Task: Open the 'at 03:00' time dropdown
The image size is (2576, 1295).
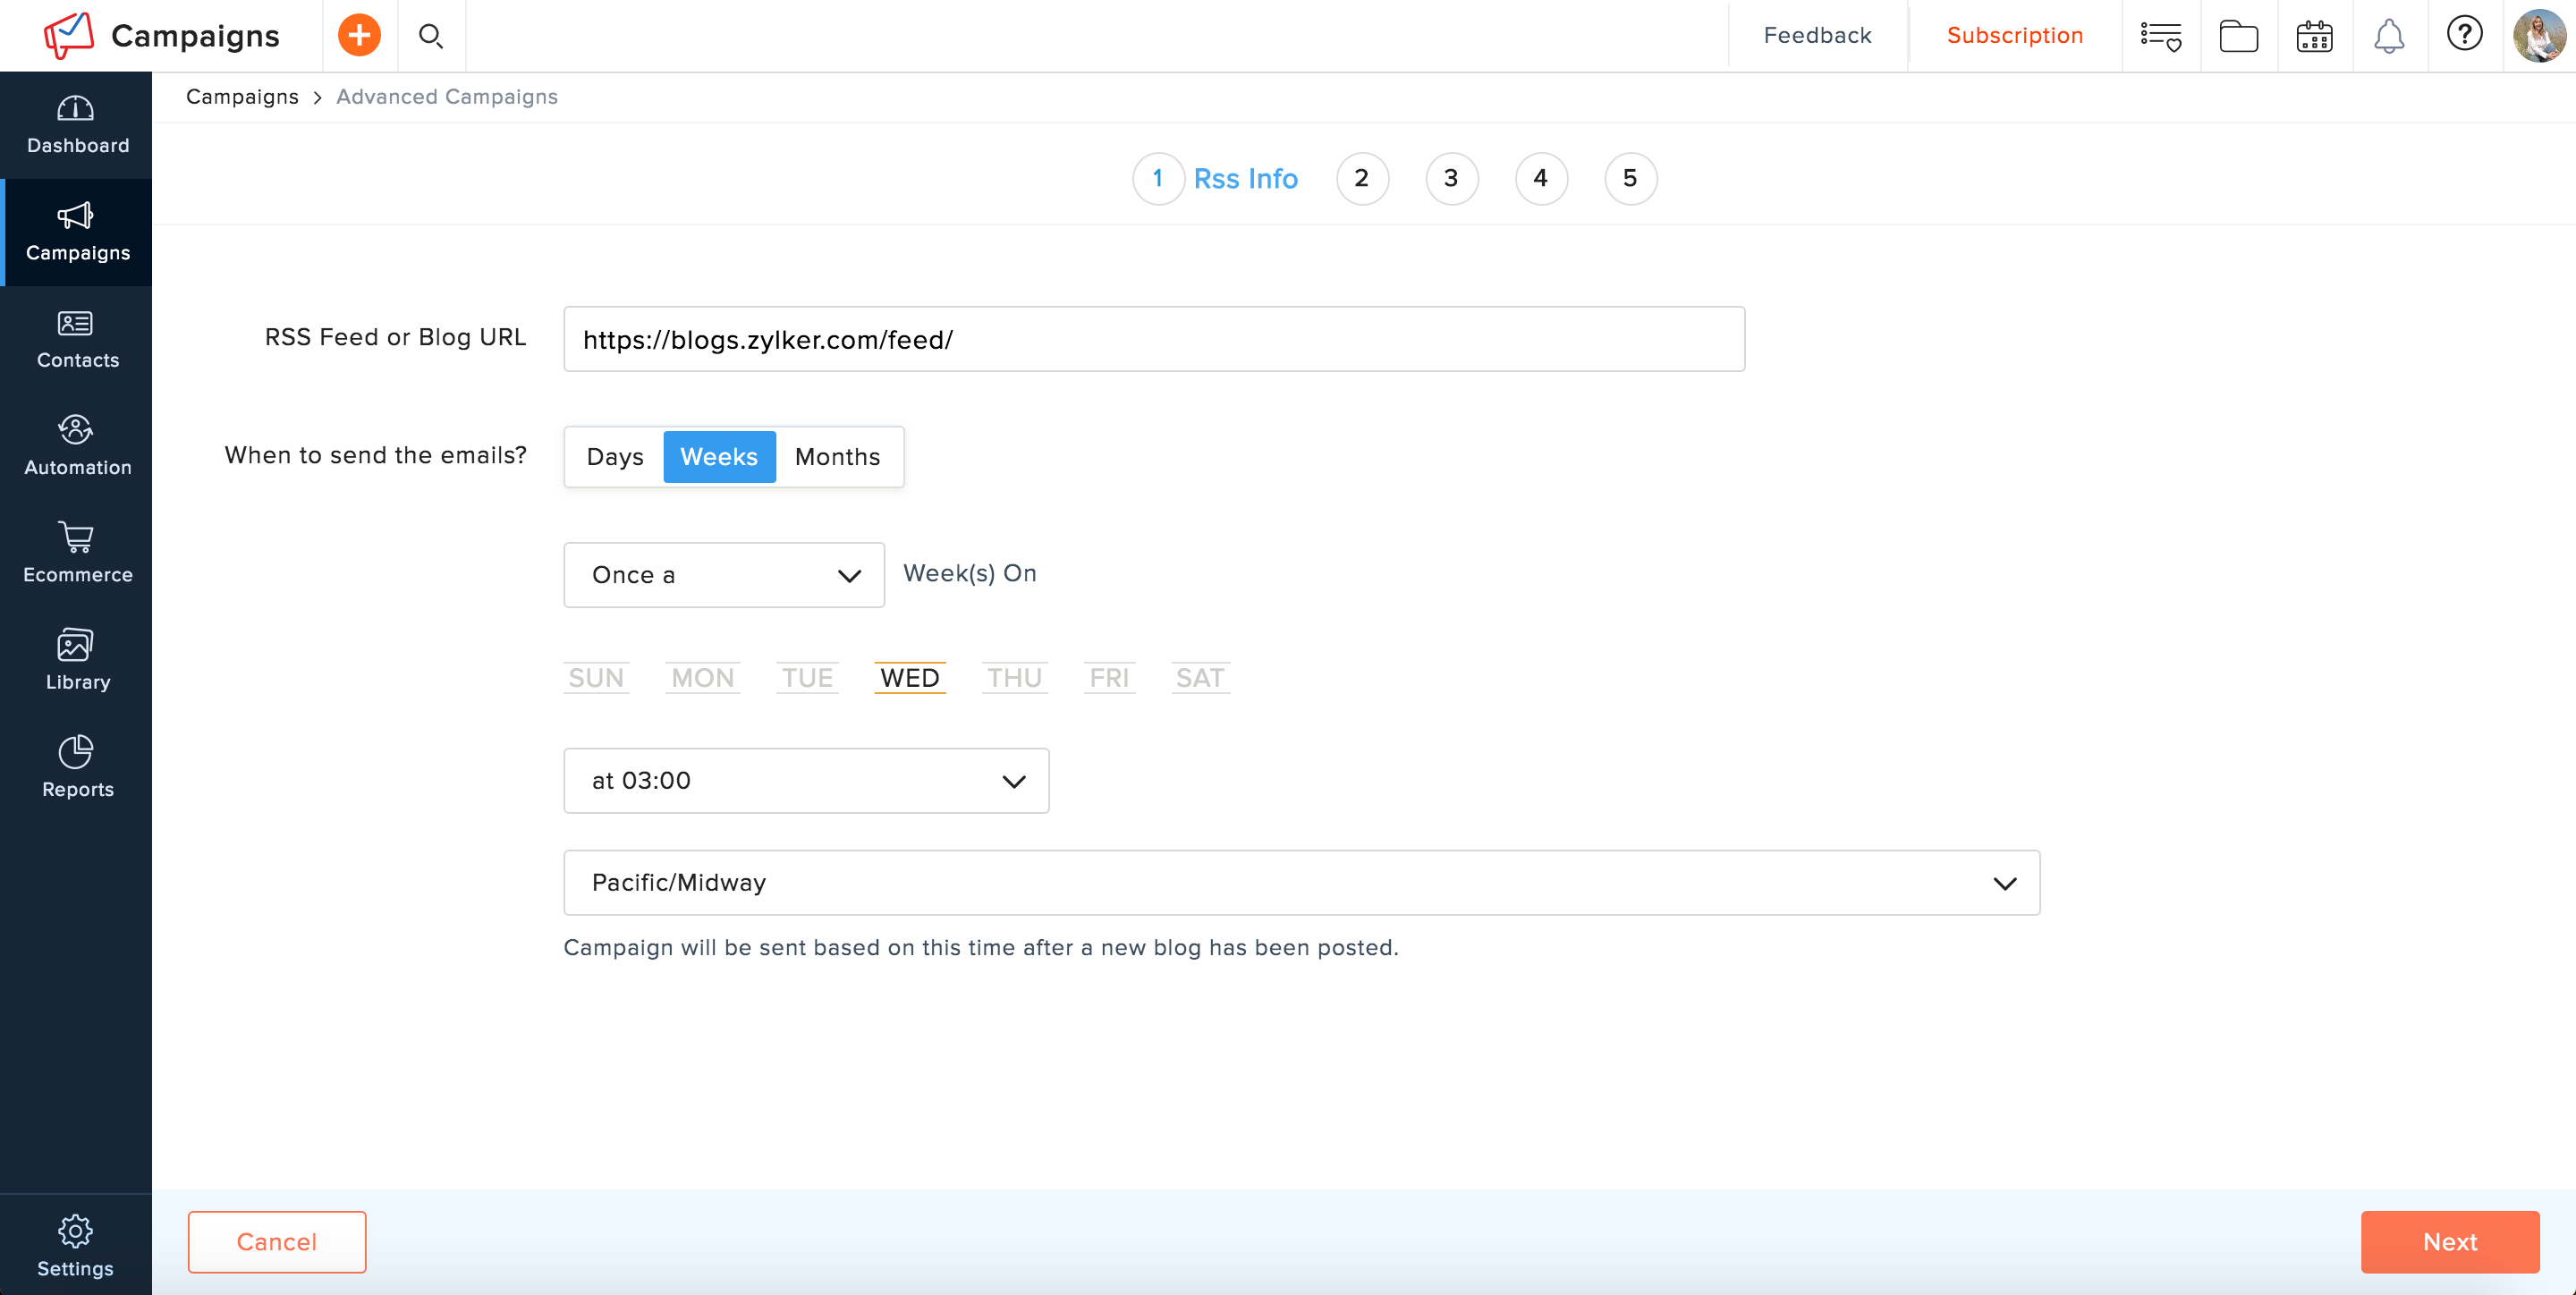Action: [806, 781]
